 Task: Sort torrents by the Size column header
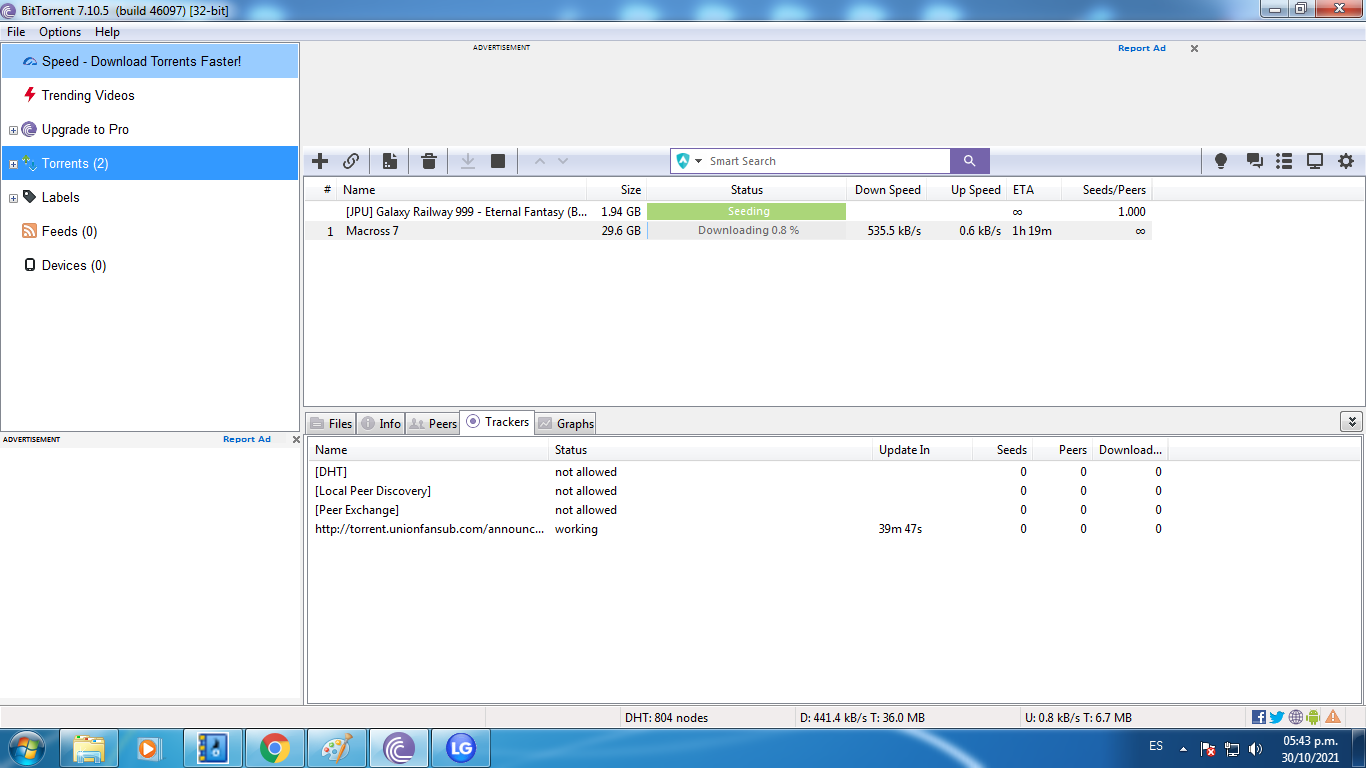pos(616,189)
